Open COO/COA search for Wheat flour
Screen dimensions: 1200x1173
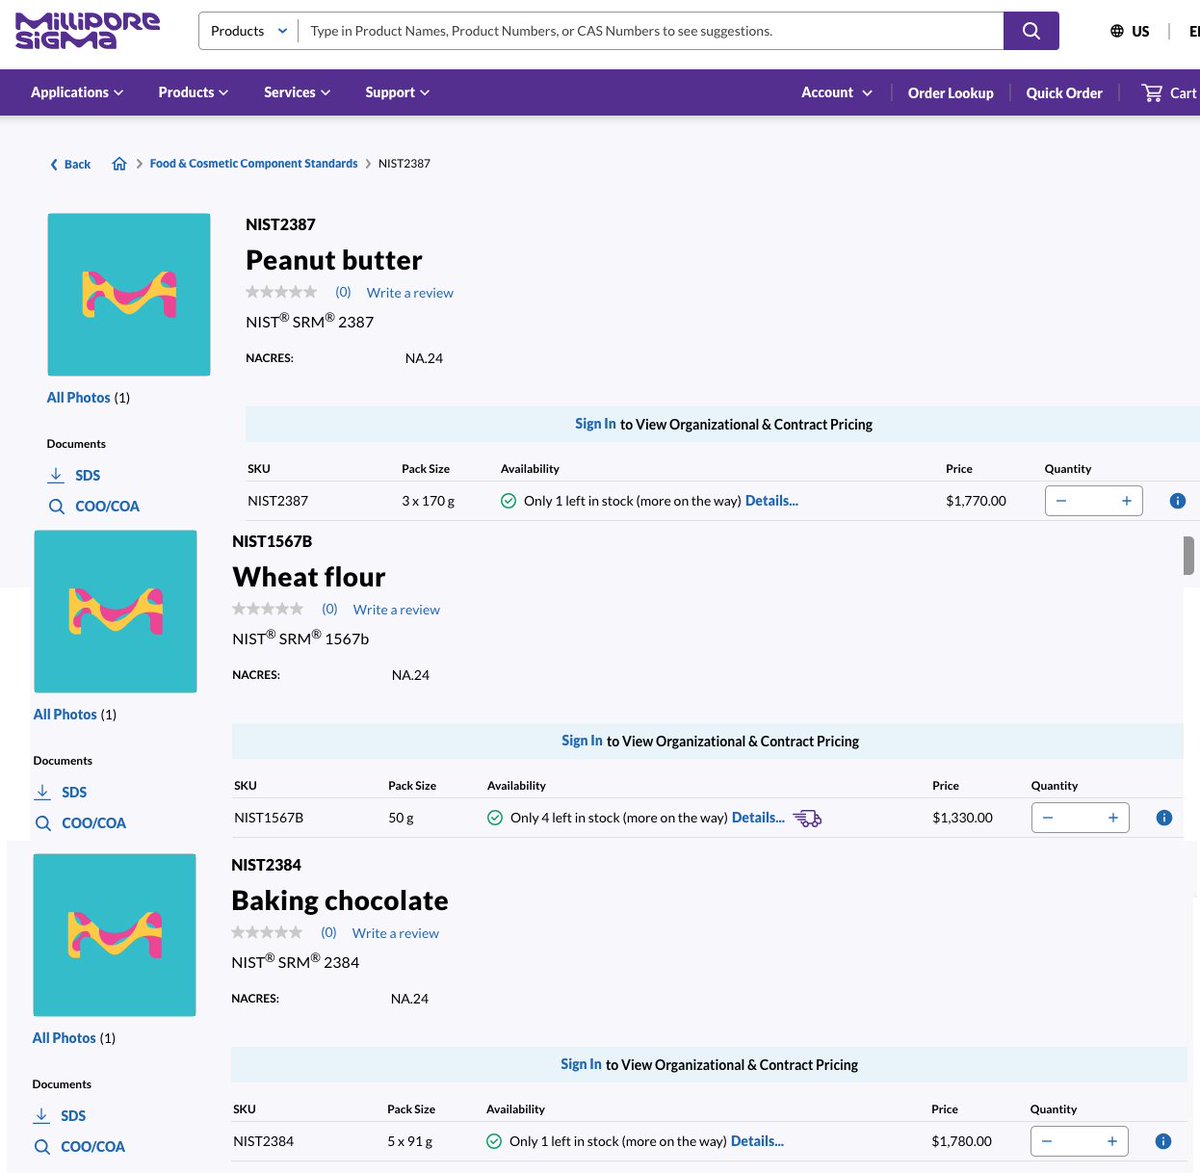pyautogui.click(x=80, y=823)
